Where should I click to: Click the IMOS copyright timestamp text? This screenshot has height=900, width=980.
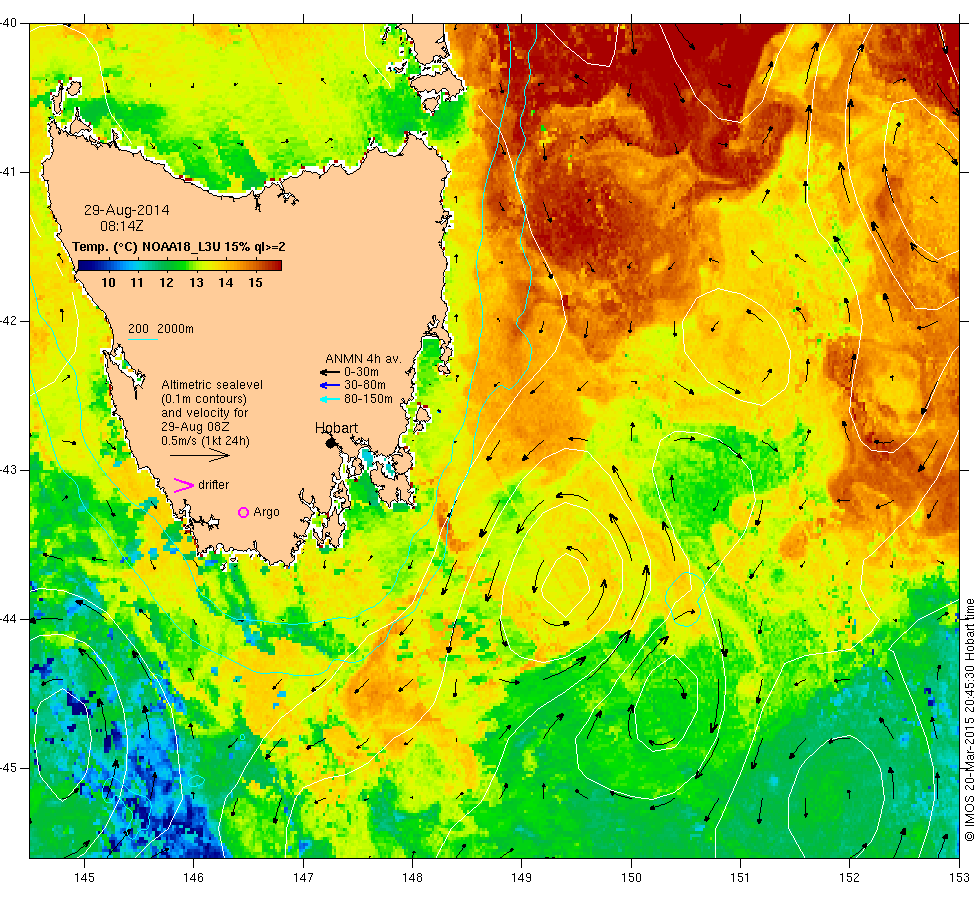(969, 719)
